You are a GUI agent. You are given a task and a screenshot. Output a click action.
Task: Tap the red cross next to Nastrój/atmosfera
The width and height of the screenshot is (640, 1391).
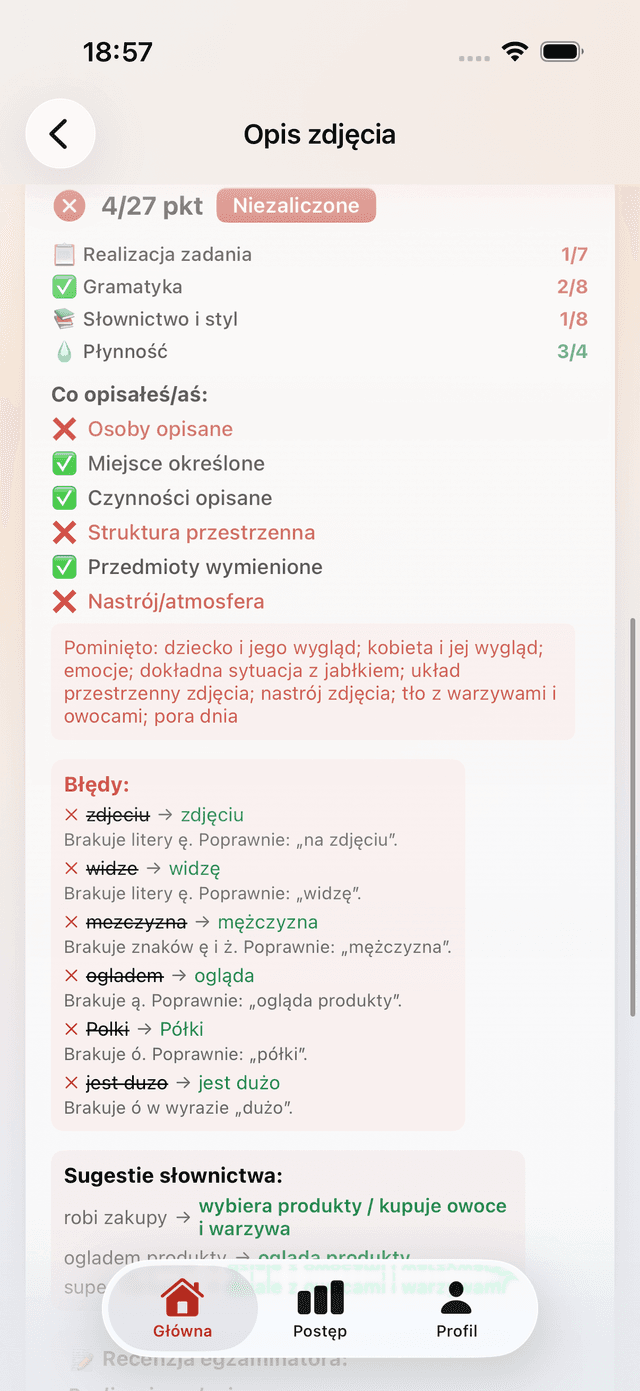tap(65, 602)
